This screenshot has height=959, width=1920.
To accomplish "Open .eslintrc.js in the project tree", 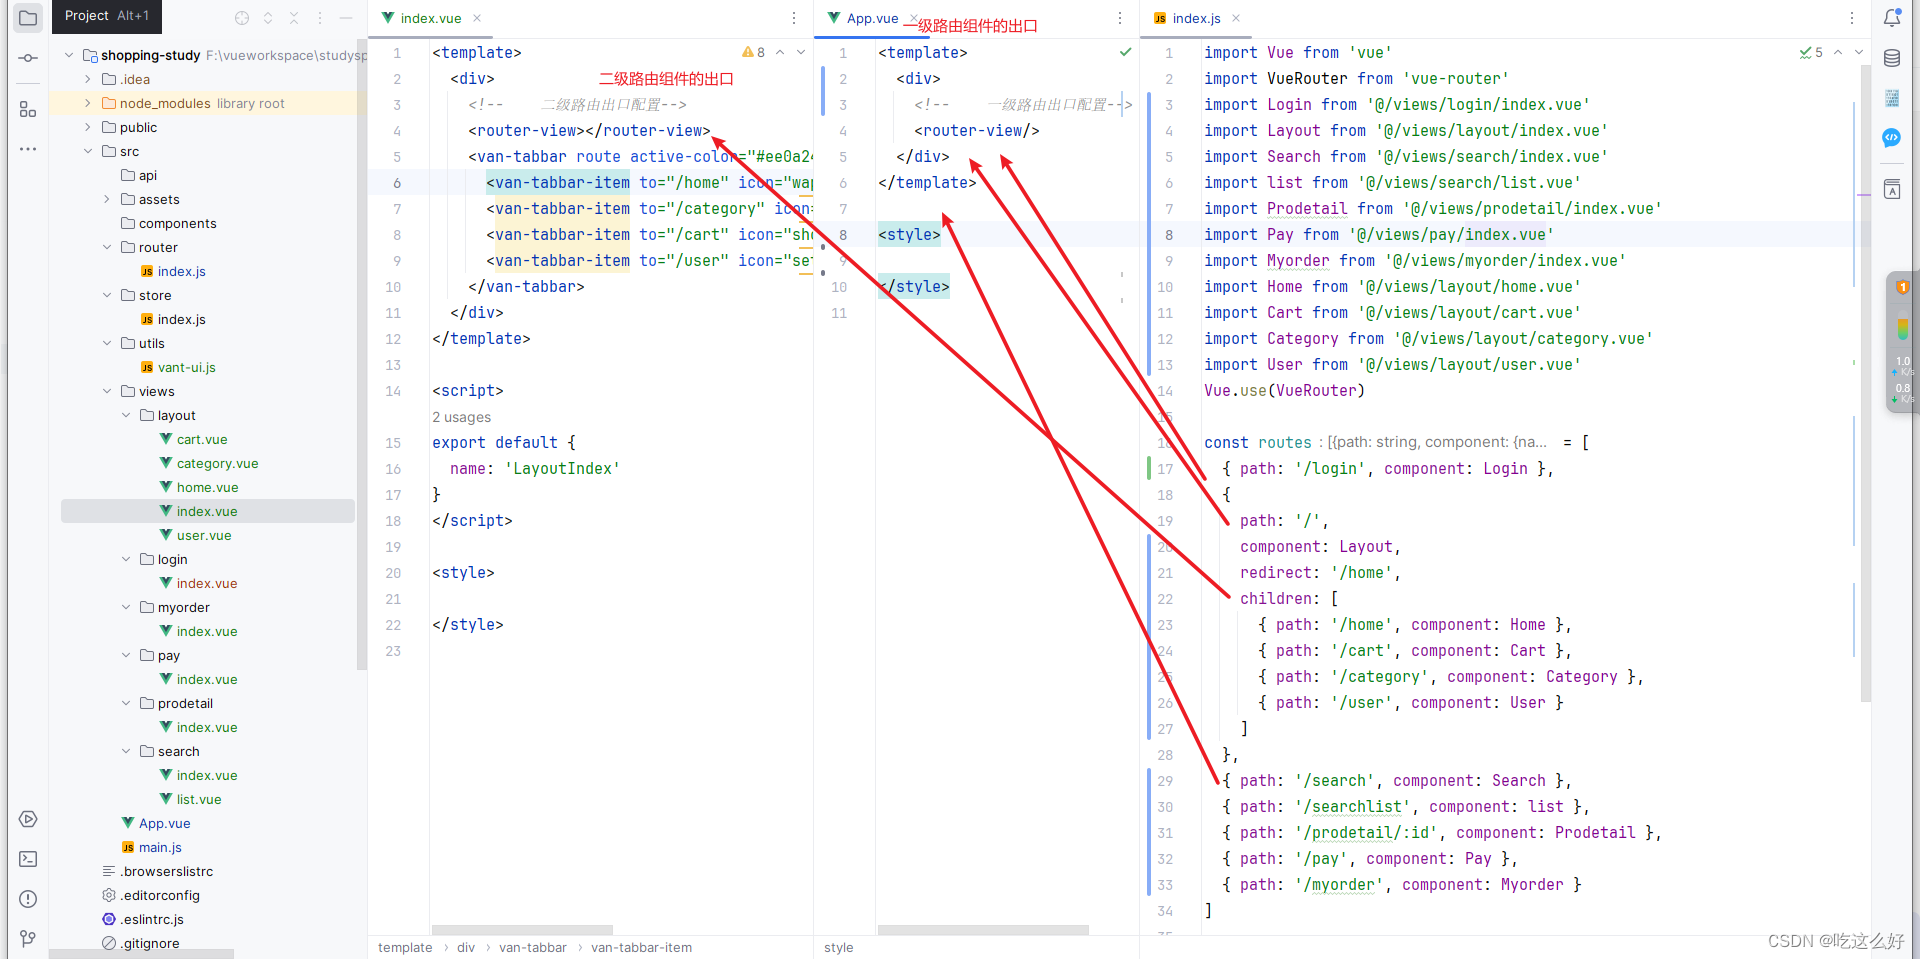I will [x=152, y=919].
